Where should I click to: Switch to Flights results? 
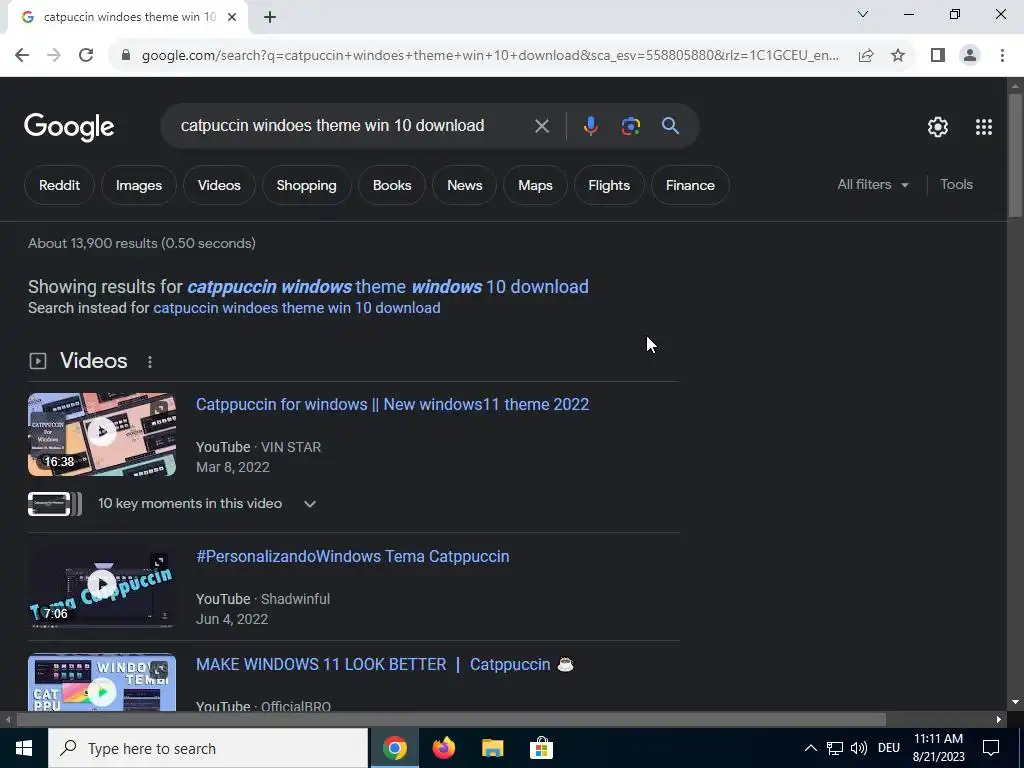point(609,185)
